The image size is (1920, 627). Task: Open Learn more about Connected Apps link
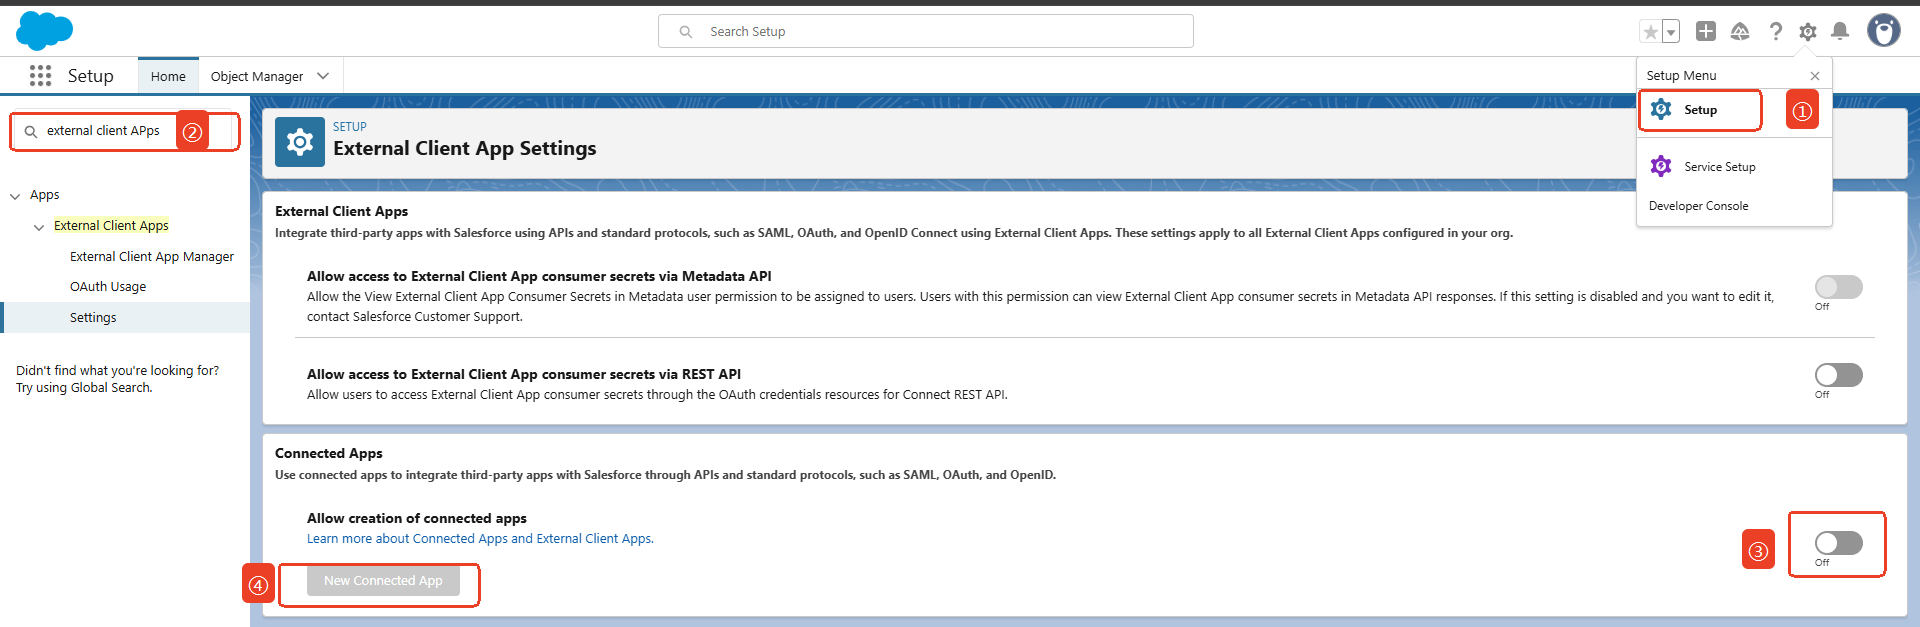pos(480,539)
